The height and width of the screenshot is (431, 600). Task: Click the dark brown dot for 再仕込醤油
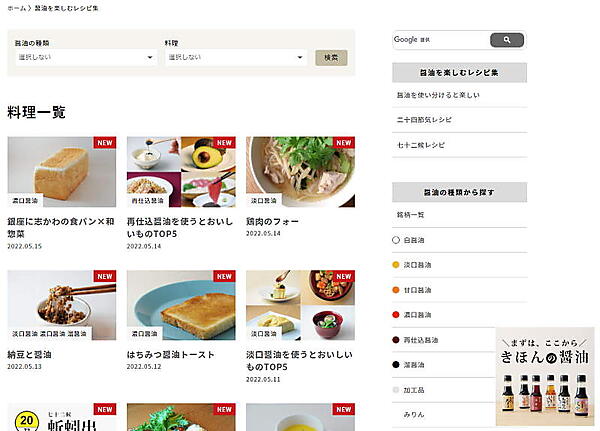(x=396, y=340)
